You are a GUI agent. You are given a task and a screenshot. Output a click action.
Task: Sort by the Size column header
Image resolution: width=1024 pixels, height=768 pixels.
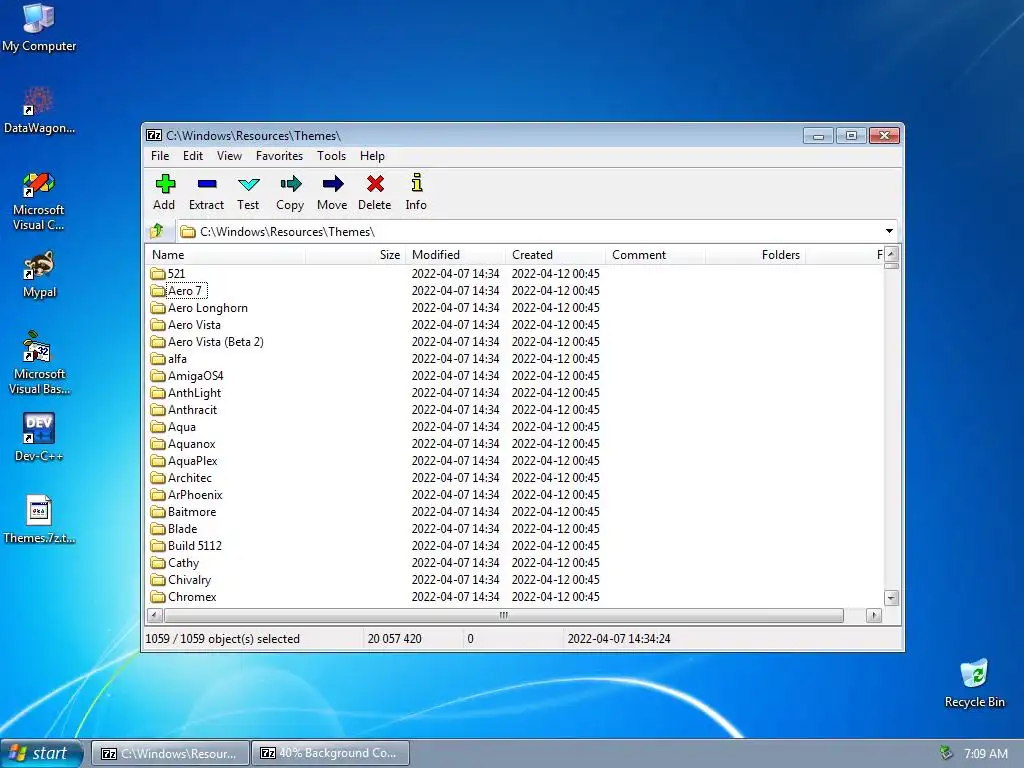[x=355, y=255]
